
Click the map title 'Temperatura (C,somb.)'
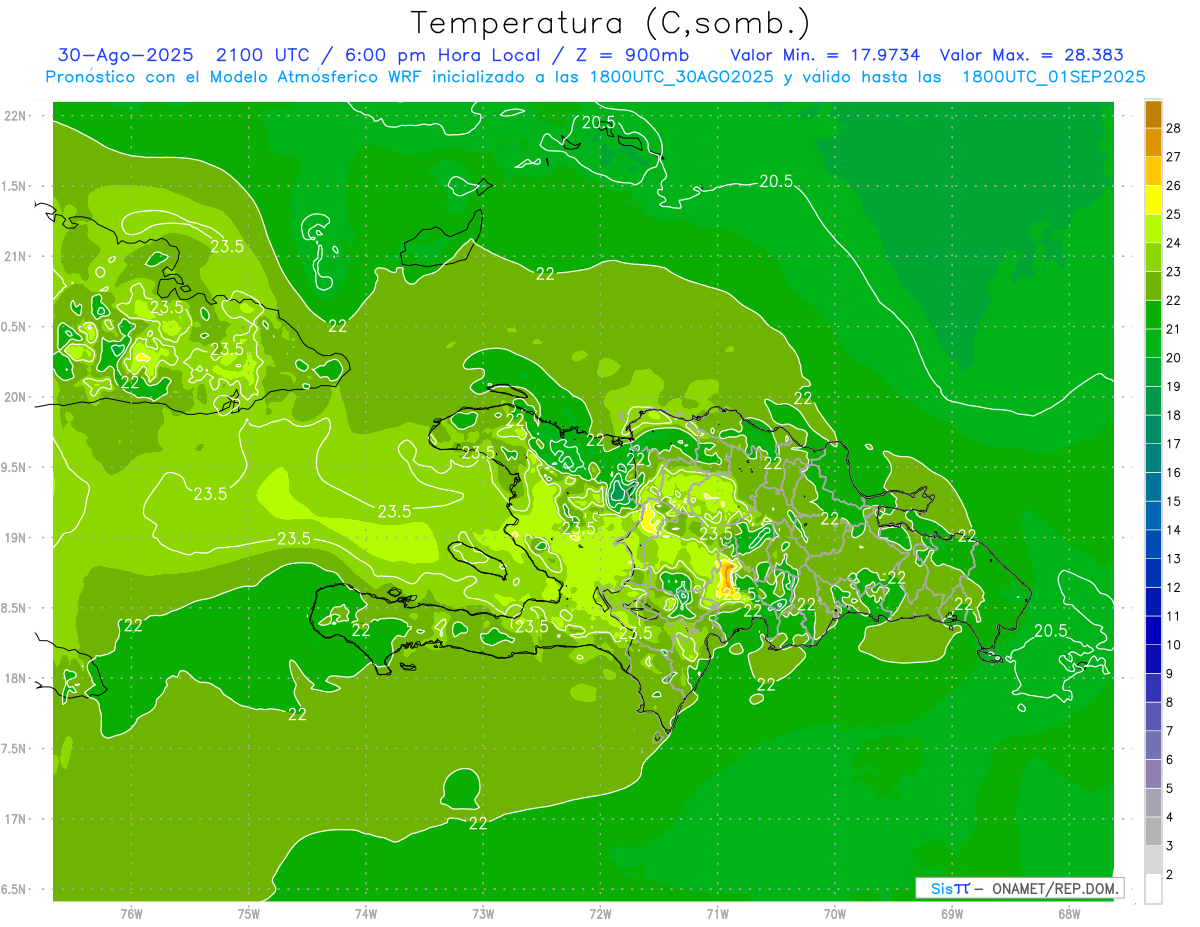pos(611,23)
